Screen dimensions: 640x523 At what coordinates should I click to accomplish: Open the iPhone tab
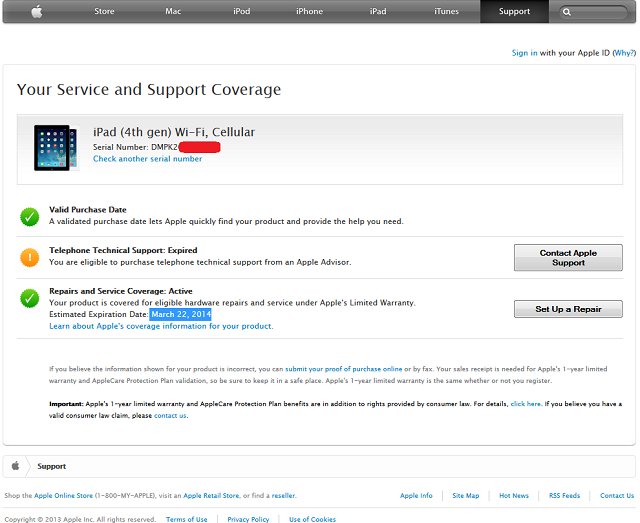tap(309, 11)
